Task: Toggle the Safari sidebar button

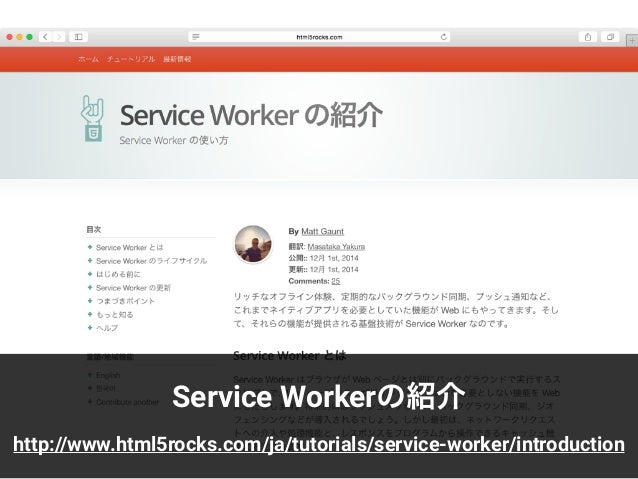Action: point(79,37)
